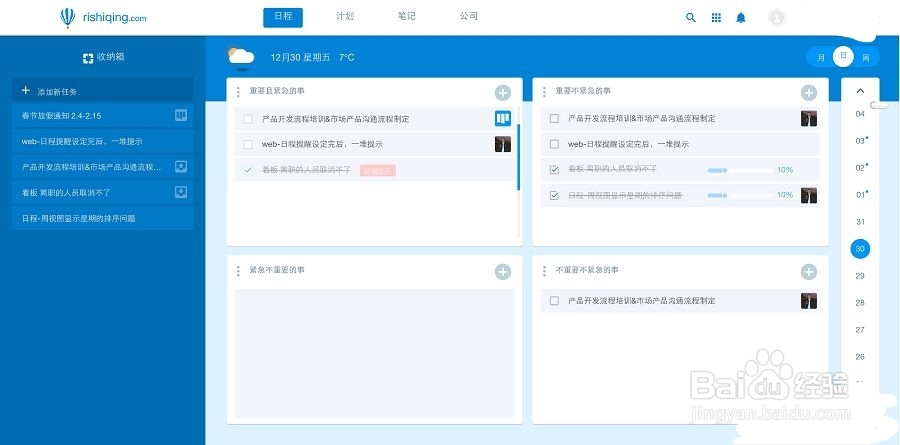Image resolution: width=900 pixels, height=445 pixels.
Task: Open drag menu of 重要且紧急的事 quadrant
Action: coord(238,92)
